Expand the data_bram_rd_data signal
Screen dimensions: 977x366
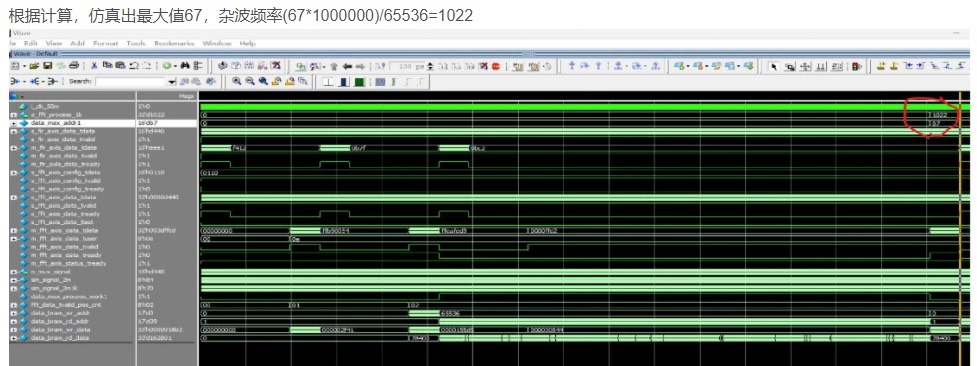click(x=14, y=337)
